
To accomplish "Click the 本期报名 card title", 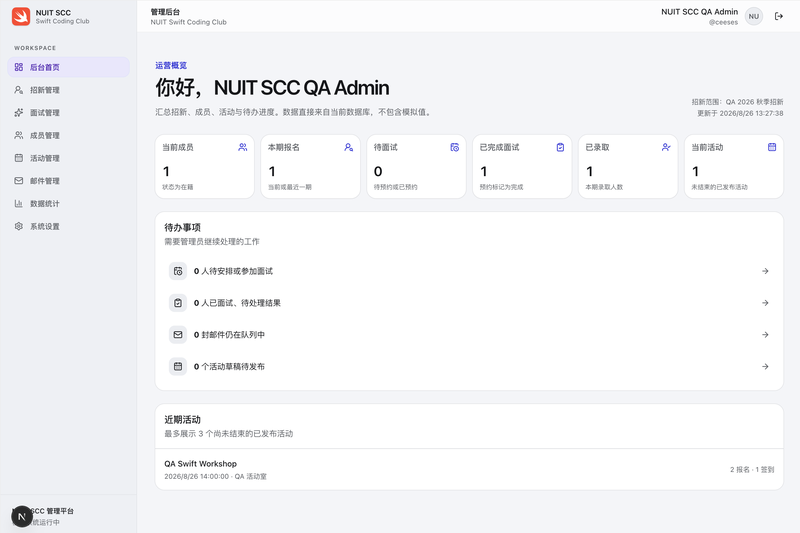I will tap(284, 147).
